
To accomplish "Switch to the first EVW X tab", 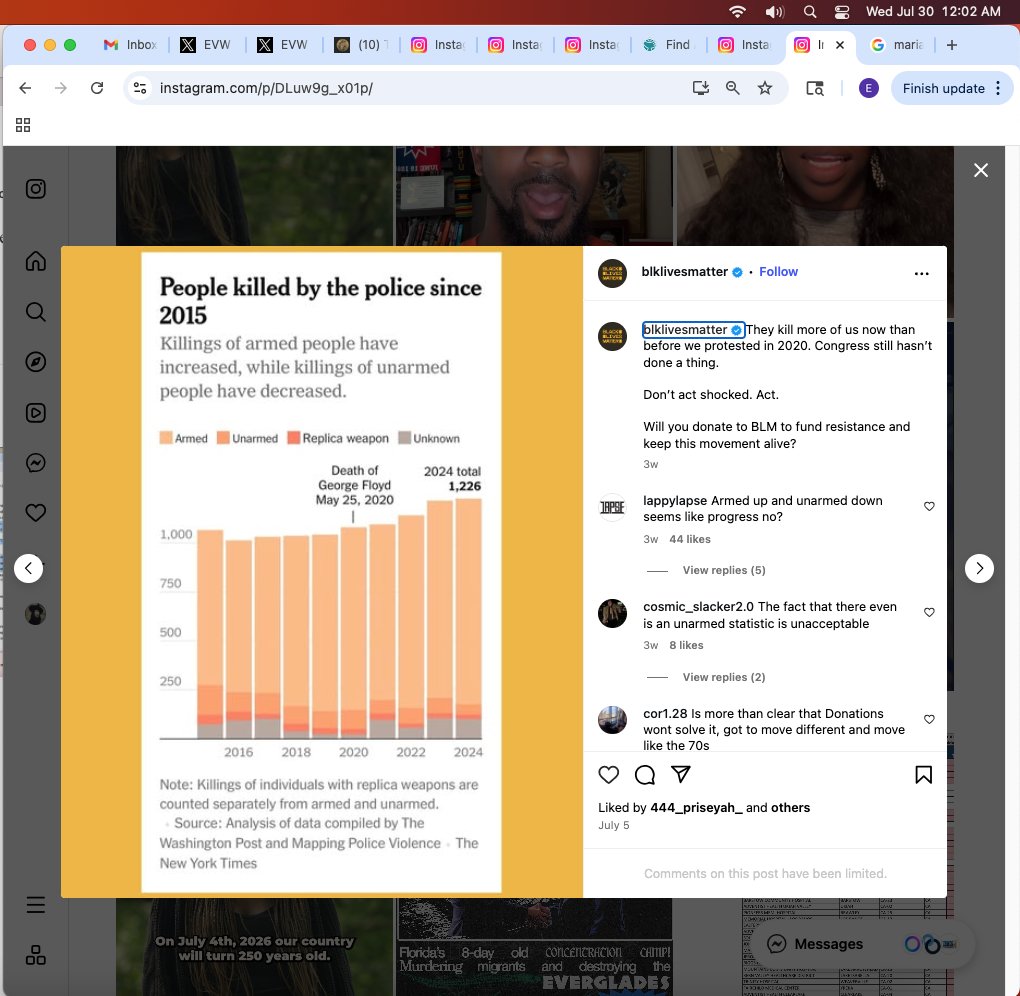I will (x=206, y=45).
